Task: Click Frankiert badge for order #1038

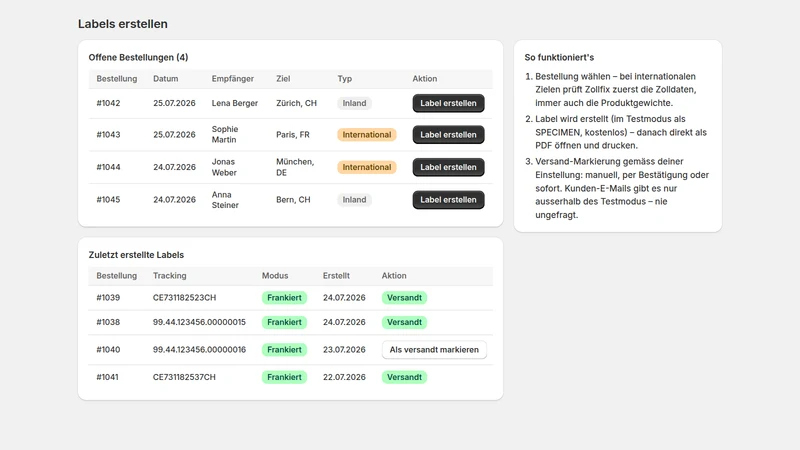Action: tap(284, 322)
